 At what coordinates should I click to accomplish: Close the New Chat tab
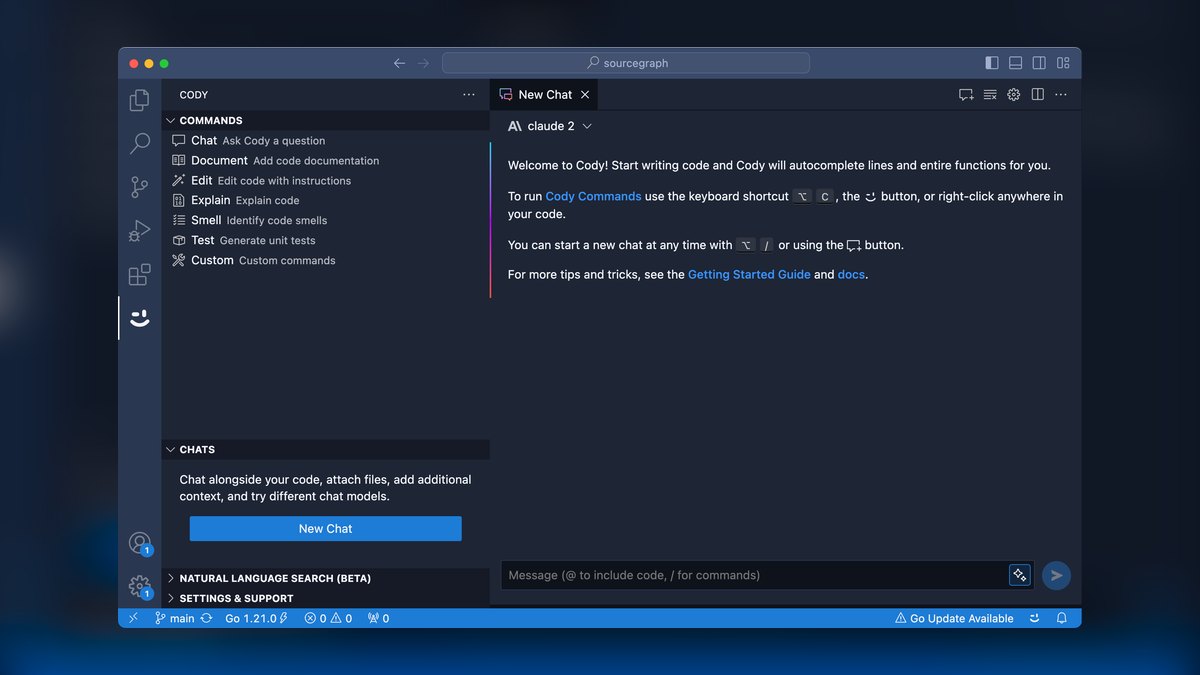(585, 95)
